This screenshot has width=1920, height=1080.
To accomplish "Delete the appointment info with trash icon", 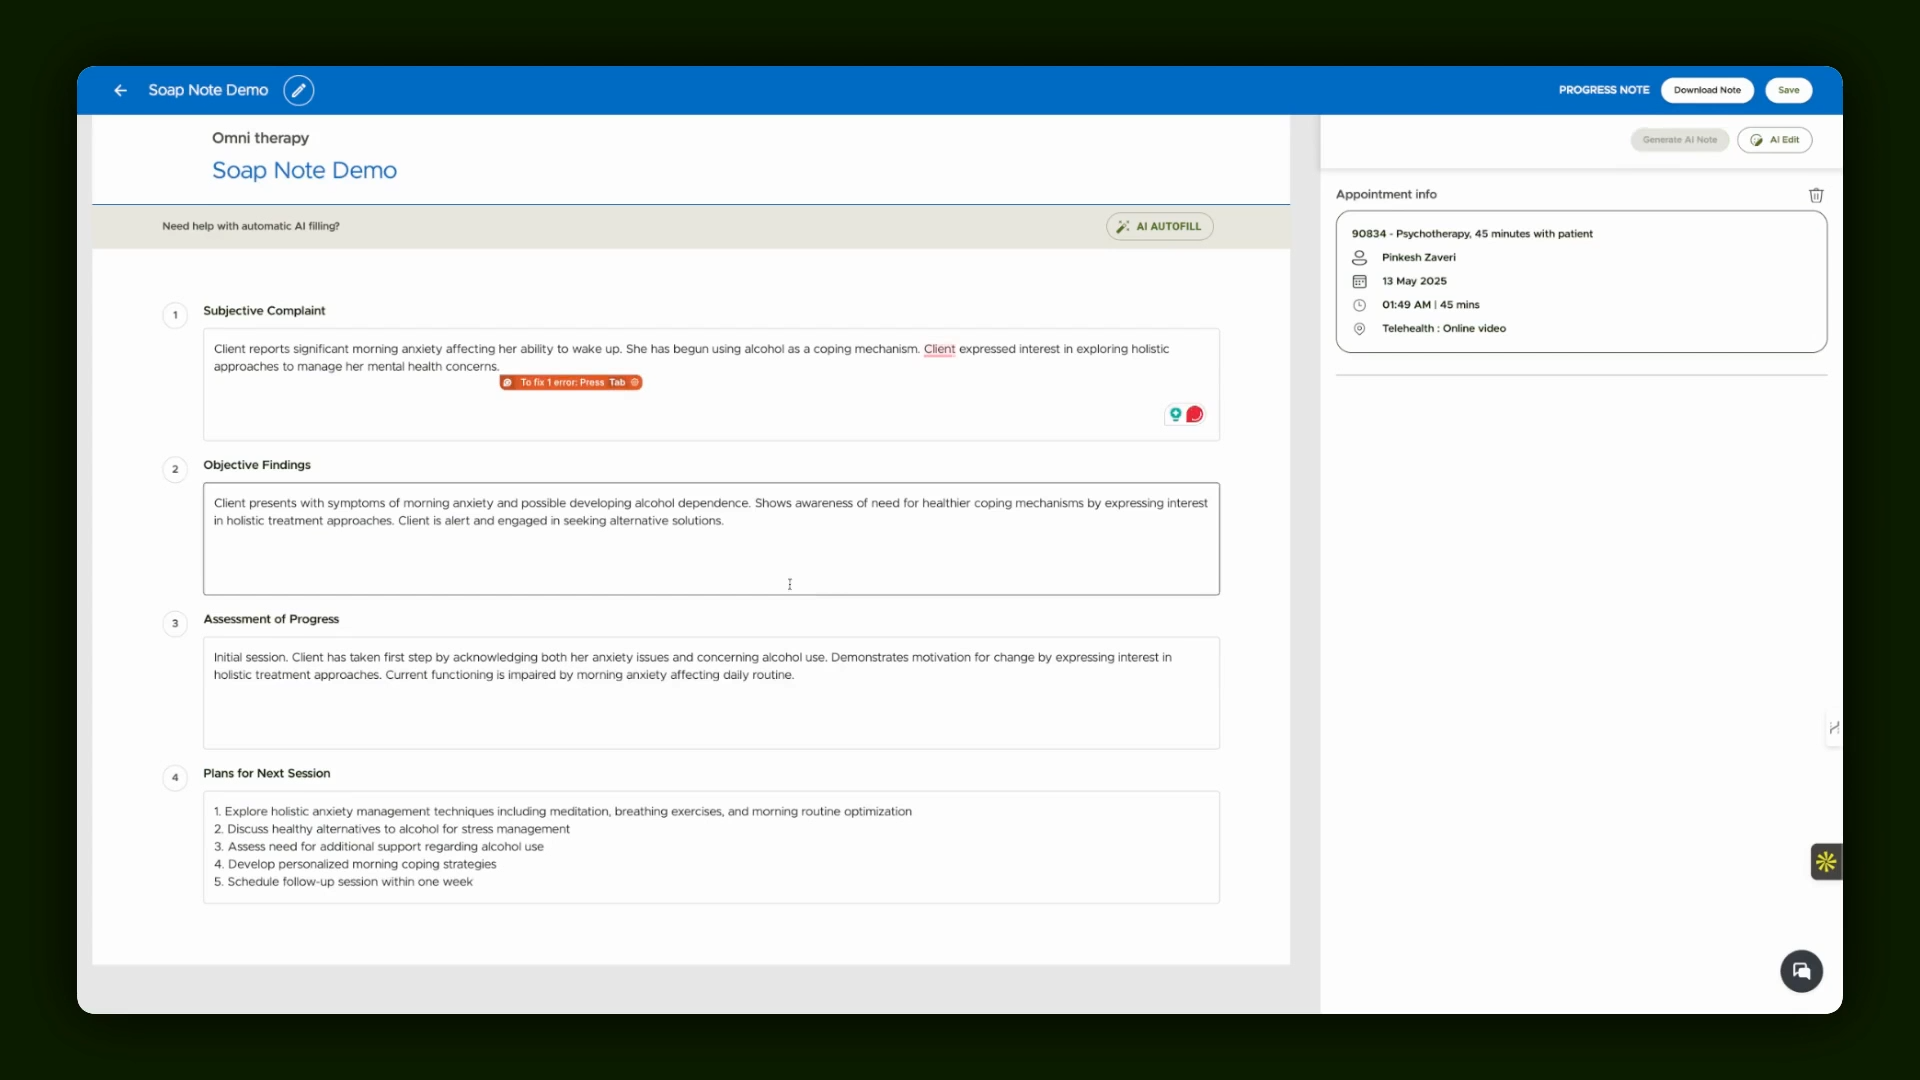I will coord(1816,195).
